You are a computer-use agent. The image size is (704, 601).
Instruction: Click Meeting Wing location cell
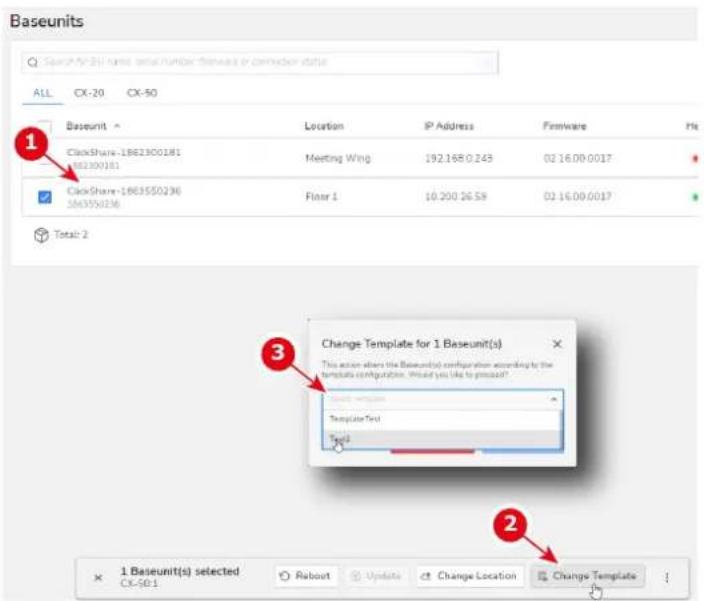pyautogui.click(x=338, y=158)
